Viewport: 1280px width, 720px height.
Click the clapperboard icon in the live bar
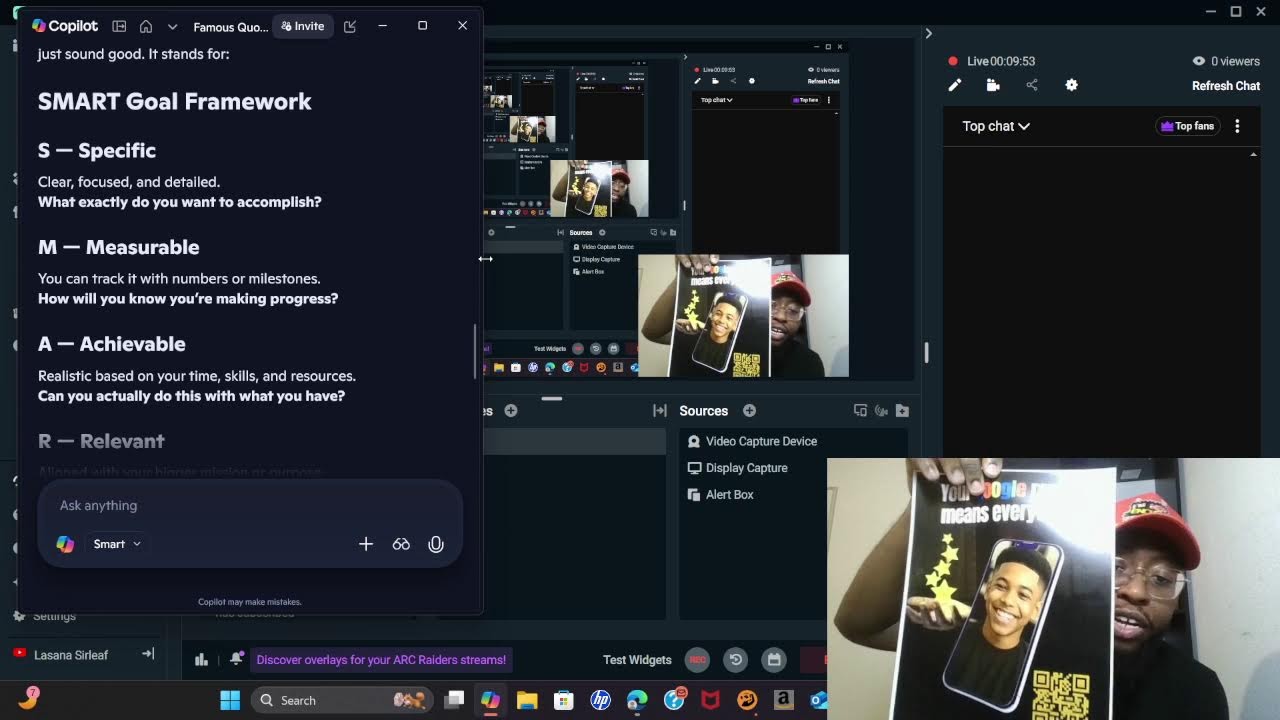(x=993, y=86)
